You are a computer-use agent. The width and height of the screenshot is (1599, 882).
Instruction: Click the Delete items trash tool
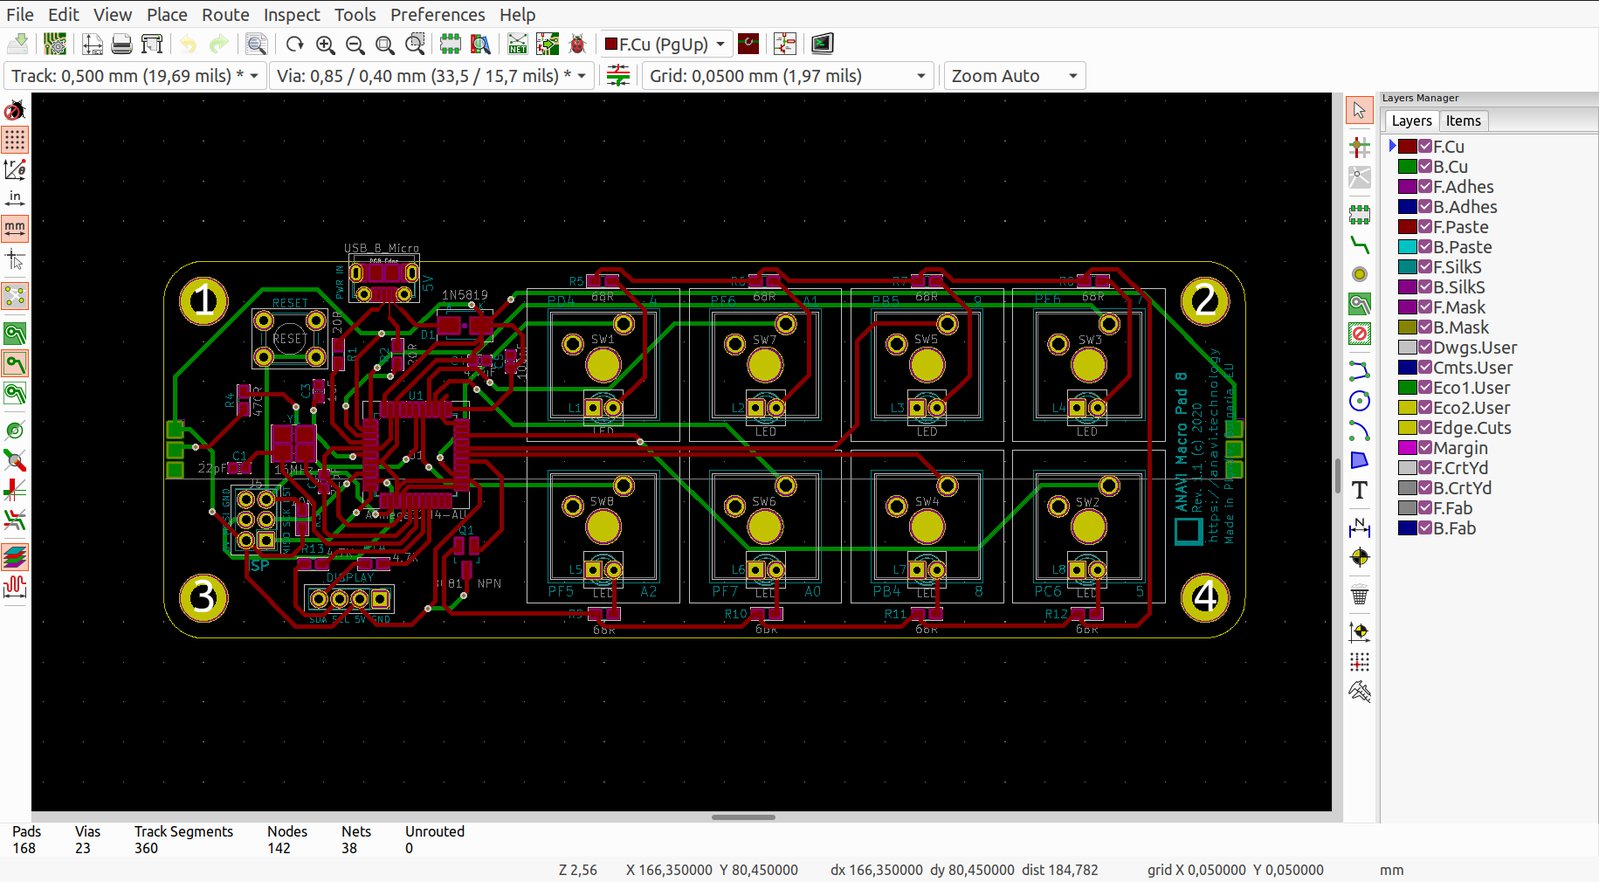pos(1359,596)
